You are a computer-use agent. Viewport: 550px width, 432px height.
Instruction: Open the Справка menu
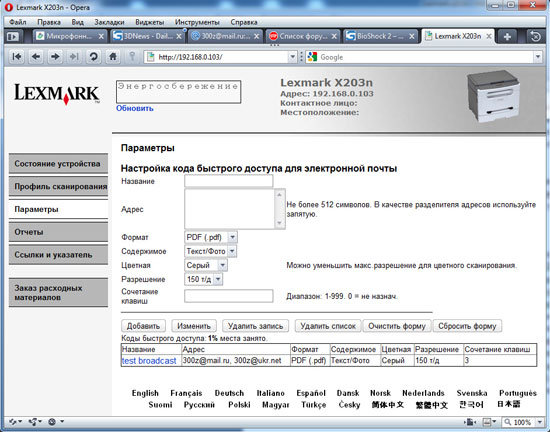[x=244, y=22]
